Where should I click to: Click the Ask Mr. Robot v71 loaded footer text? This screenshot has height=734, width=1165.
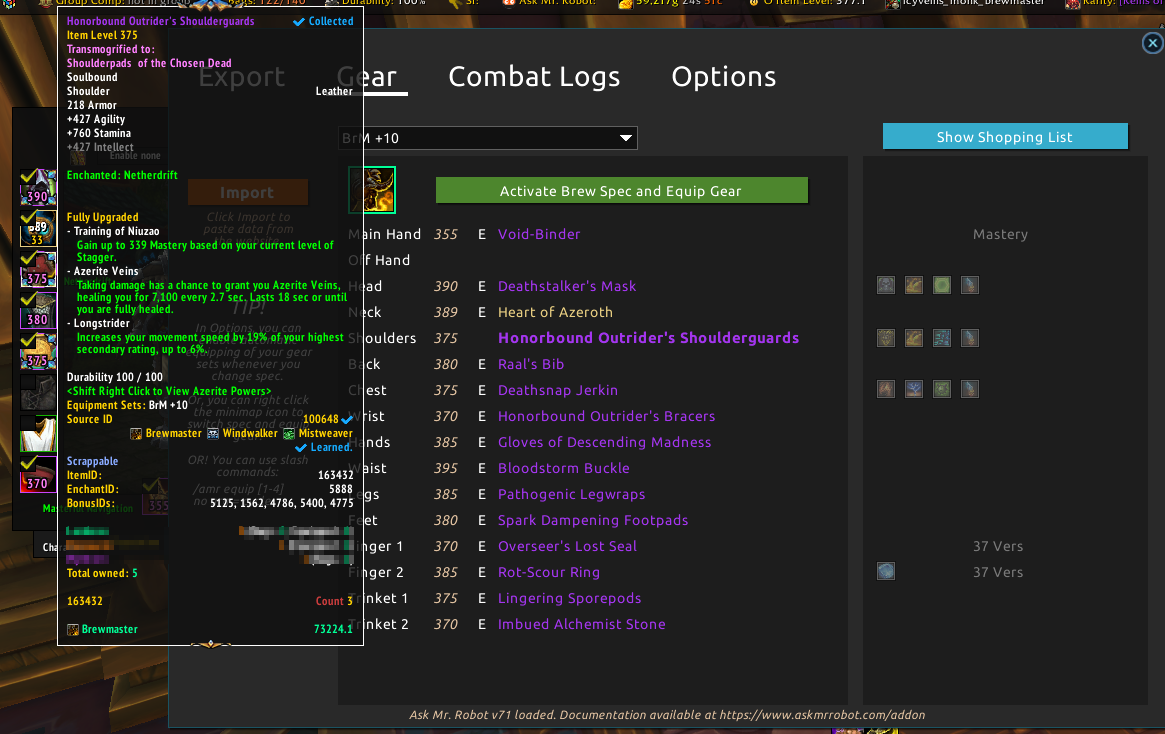pyautogui.click(x=667, y=715)
